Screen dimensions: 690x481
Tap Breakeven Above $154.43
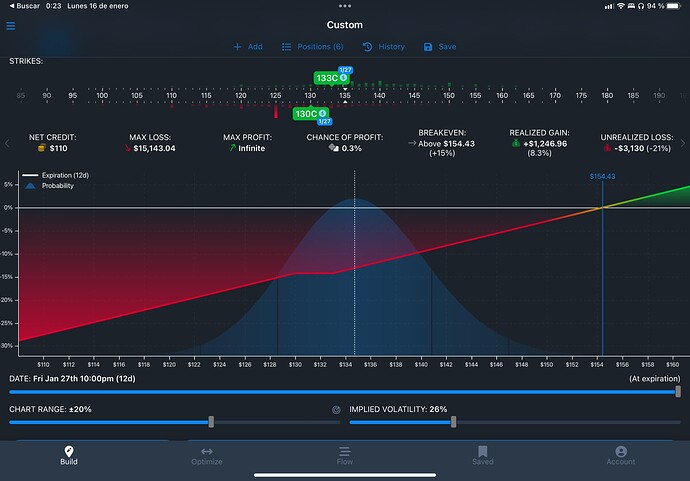pyautogui.click(x=446, y=144)
